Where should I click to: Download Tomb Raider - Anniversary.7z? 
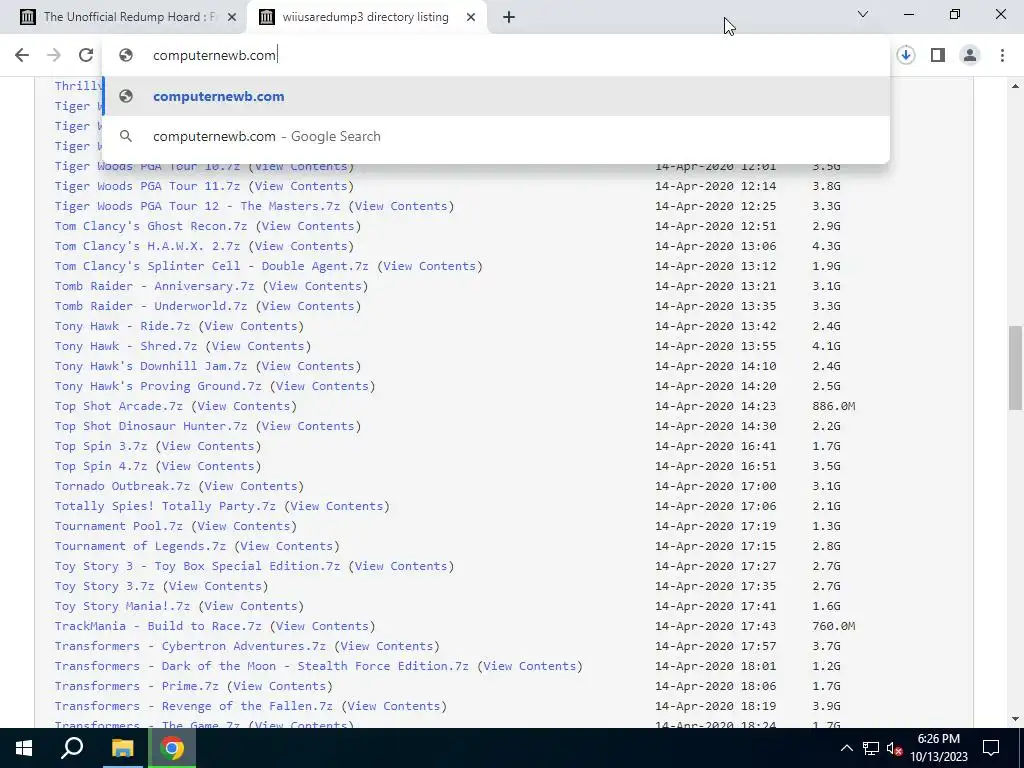tap(155, 286)
